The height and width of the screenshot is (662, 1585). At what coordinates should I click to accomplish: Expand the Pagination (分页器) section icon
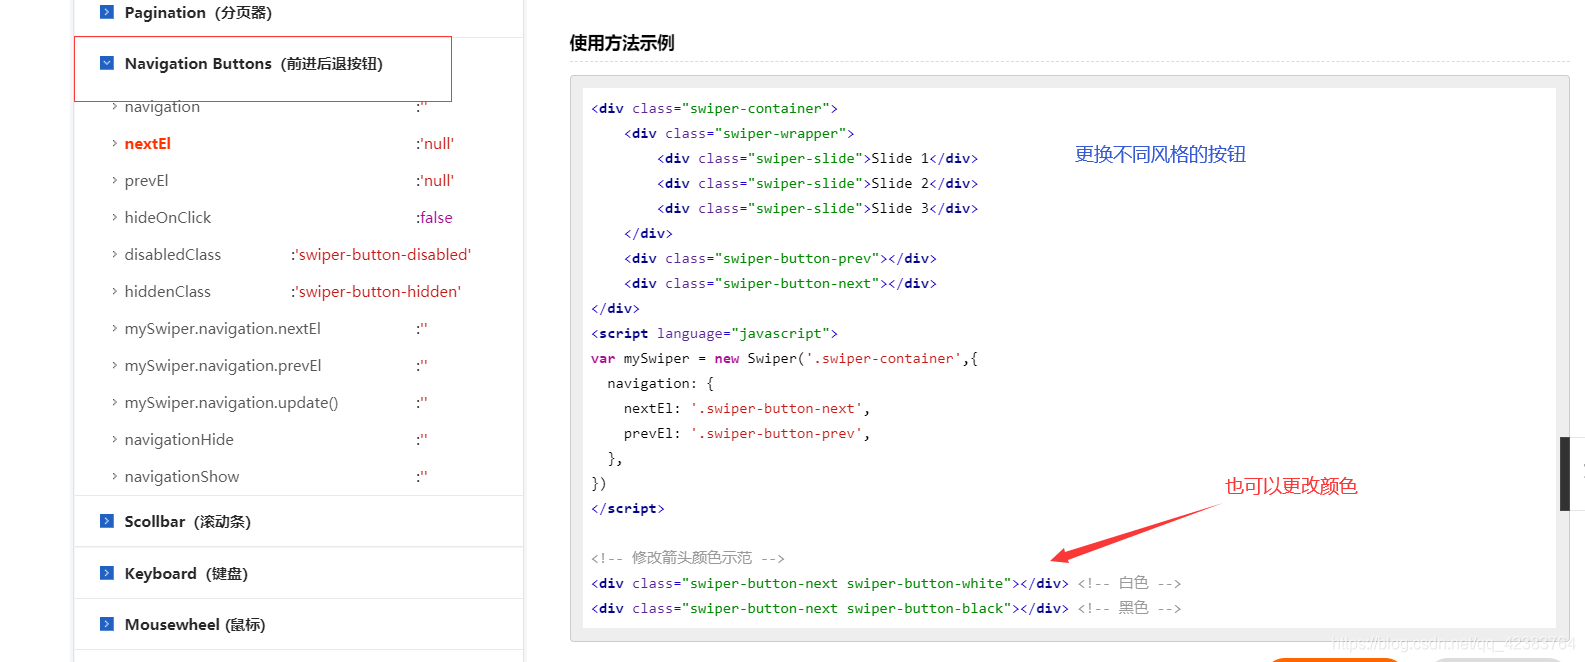[x=107, y=12]
